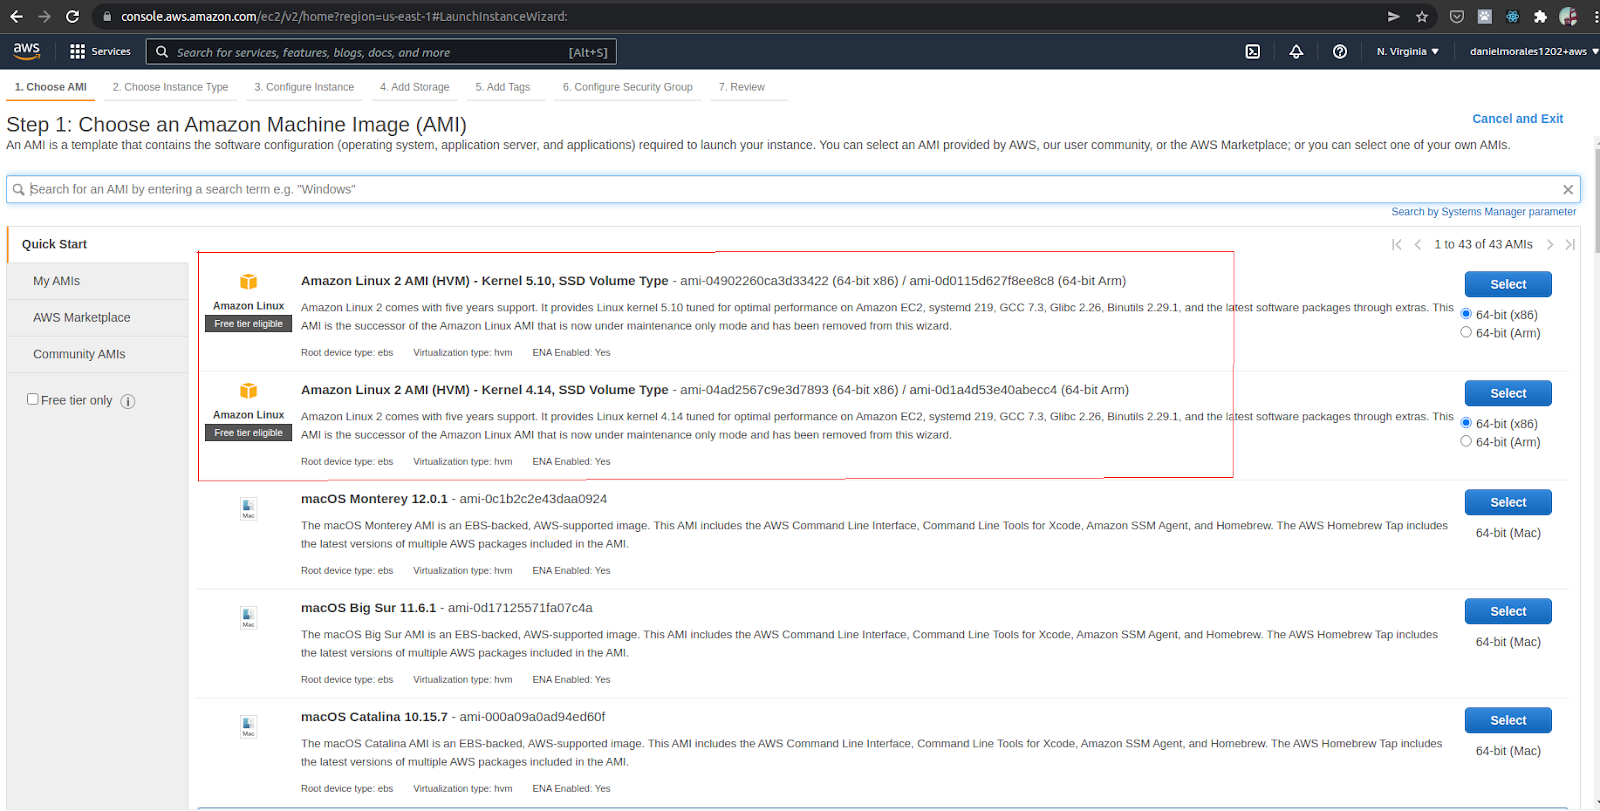Reload the page with refresh icon
The image size is (1600, 811).
(x=72, y=16)
